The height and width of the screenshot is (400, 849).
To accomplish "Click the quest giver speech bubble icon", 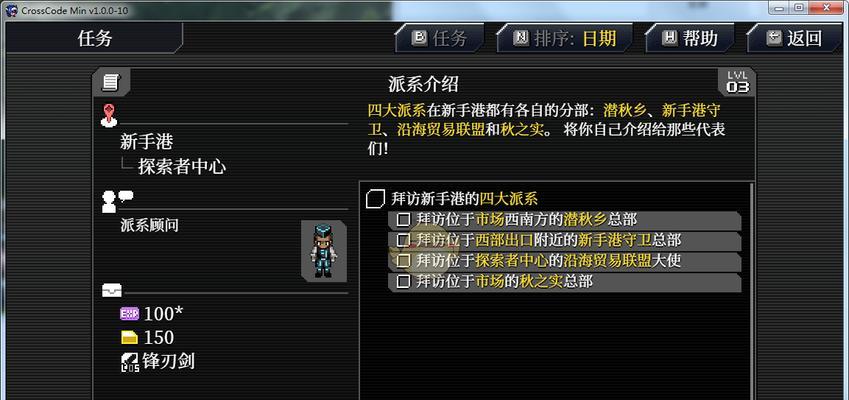I will (x=117, y=201).
